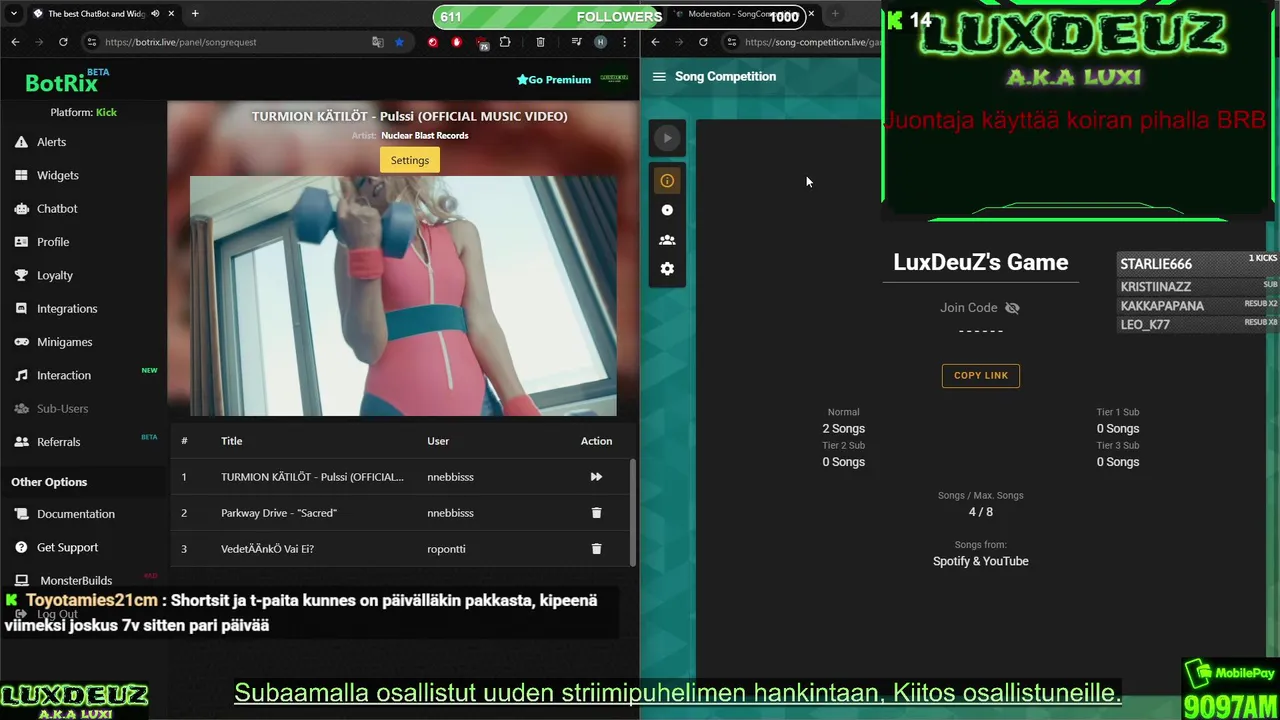Click the trash can browser toolbar icon
This screenshot has width=1280, height=720.
coord(540,42)
